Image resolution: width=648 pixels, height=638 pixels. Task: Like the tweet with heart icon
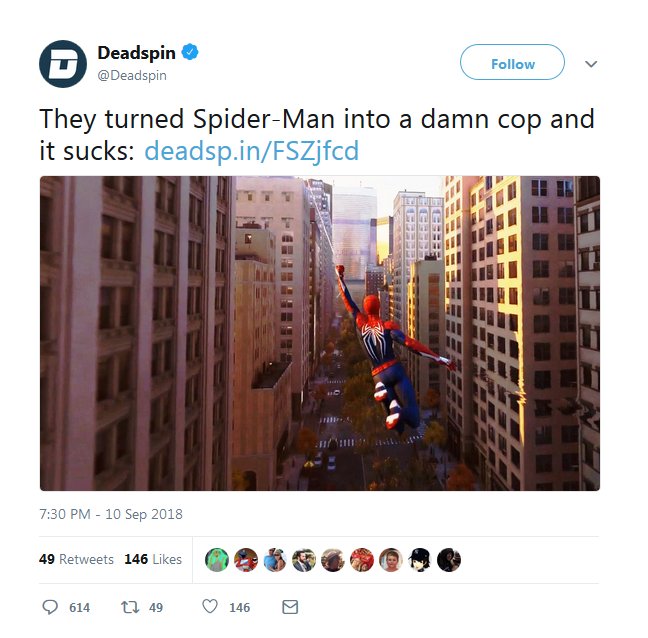coord(210,606)
